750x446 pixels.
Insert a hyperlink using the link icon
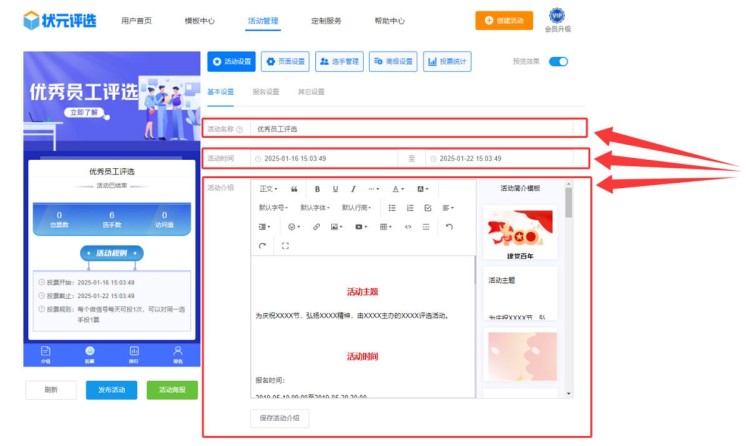(x=316, y=227)
